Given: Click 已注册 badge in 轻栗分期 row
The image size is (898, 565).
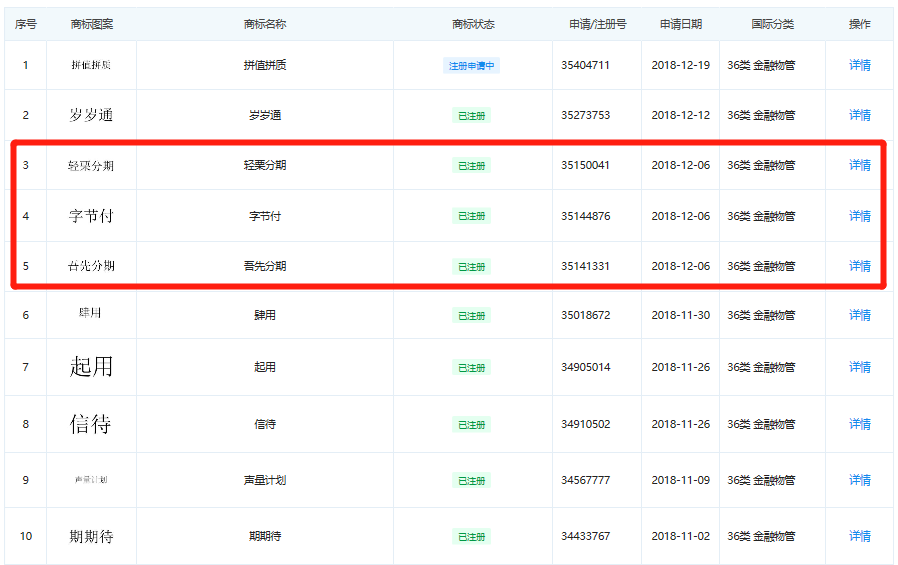Looking at the screenshot, I should [x=471, y=166].
